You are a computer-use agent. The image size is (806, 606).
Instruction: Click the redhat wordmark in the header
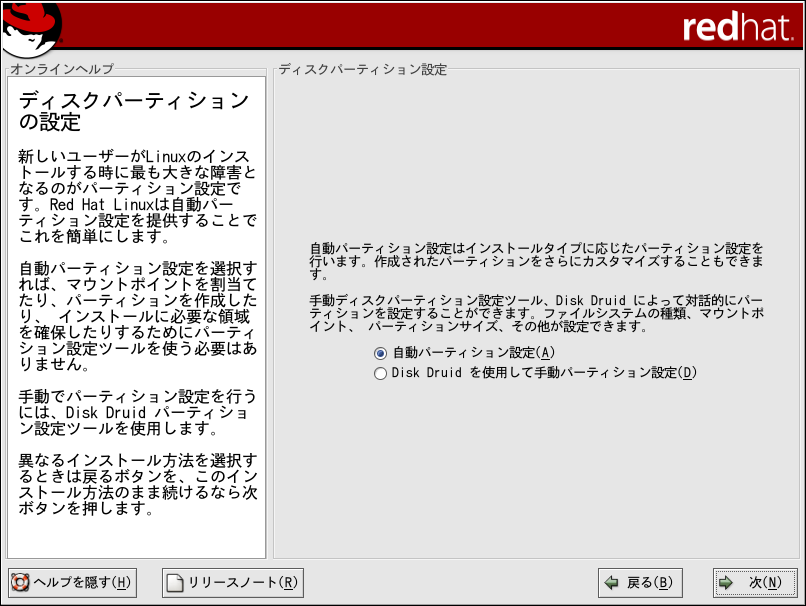pos(737,28)
